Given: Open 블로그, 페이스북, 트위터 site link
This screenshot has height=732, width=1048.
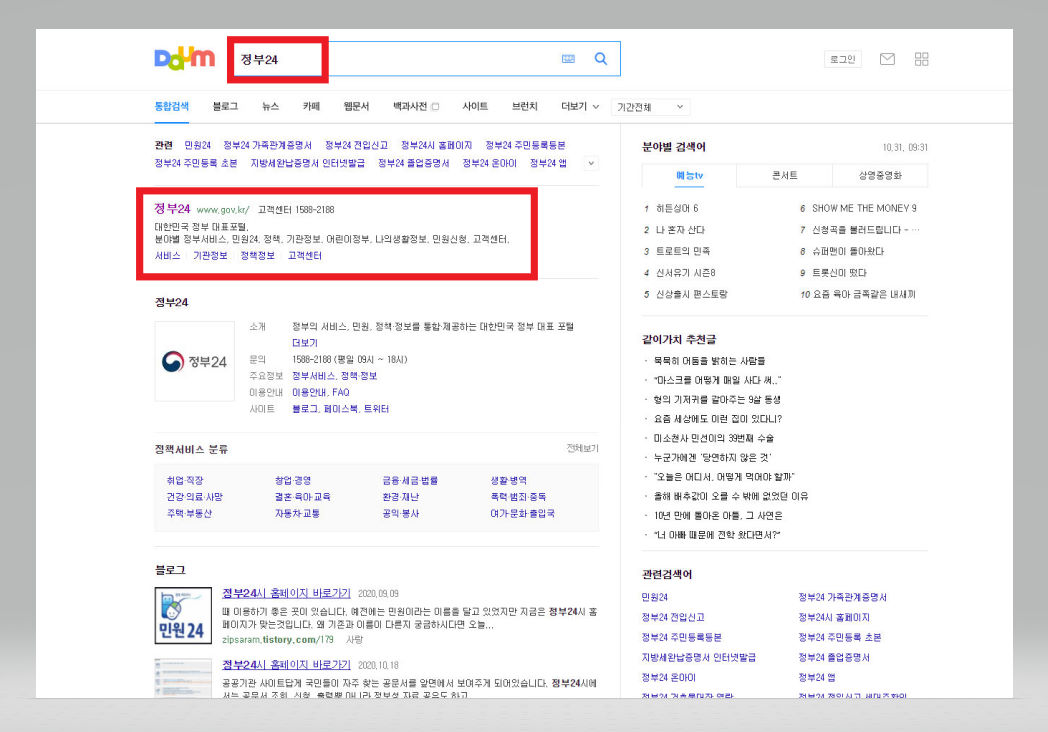Looking at the screenshot, I should point(340,408).
